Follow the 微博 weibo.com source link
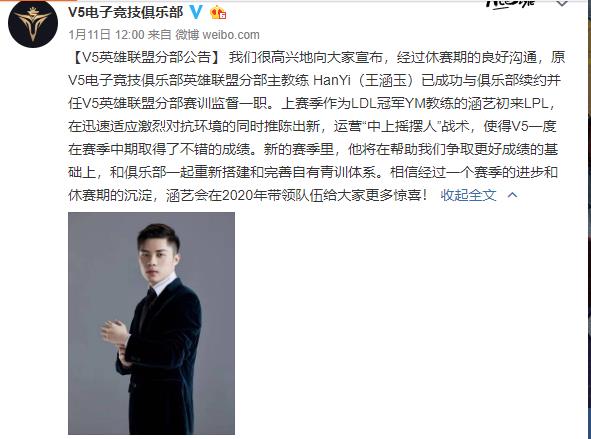Viewport: 591px width, 439px height. [x=217, y=35]
